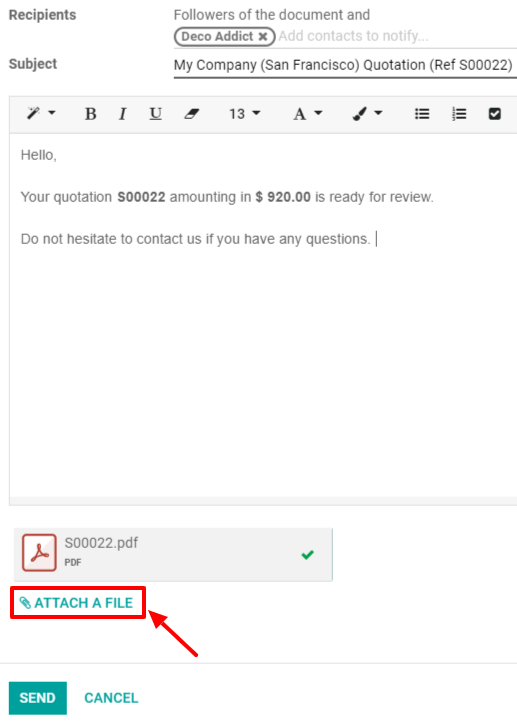Screen dimensions: 517x721
Task: Send the quotation email
Action: coord(38,698)
